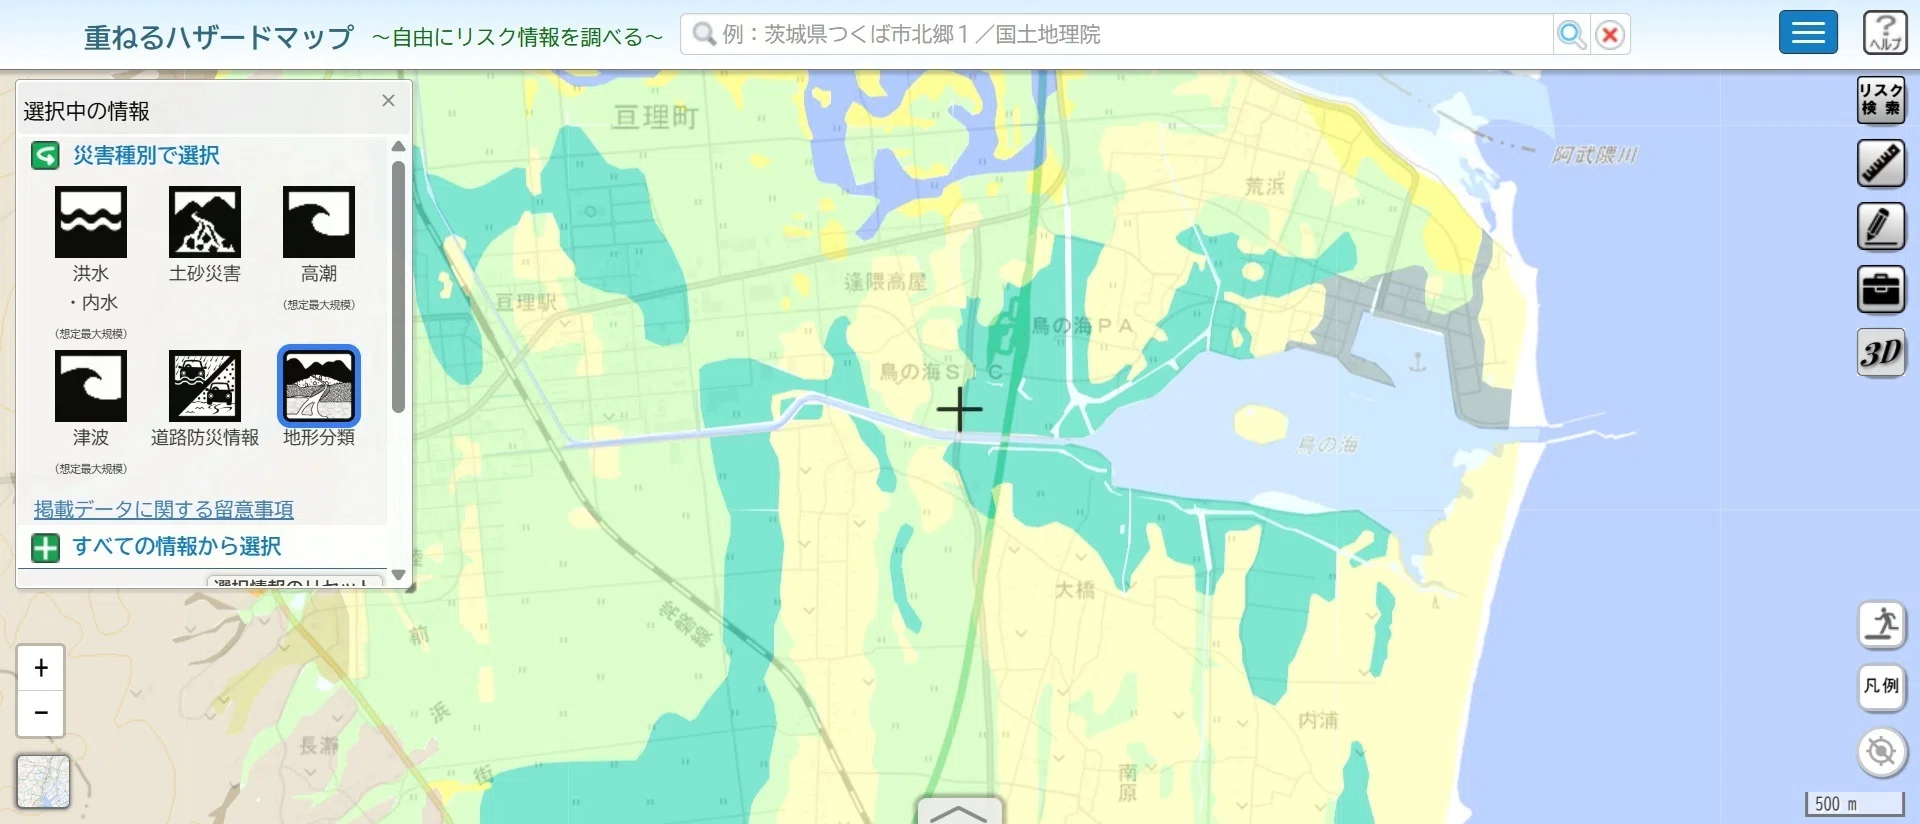Click the 亘理駅 map label
The image size is (1920, 824).
(x=526, y=302)
